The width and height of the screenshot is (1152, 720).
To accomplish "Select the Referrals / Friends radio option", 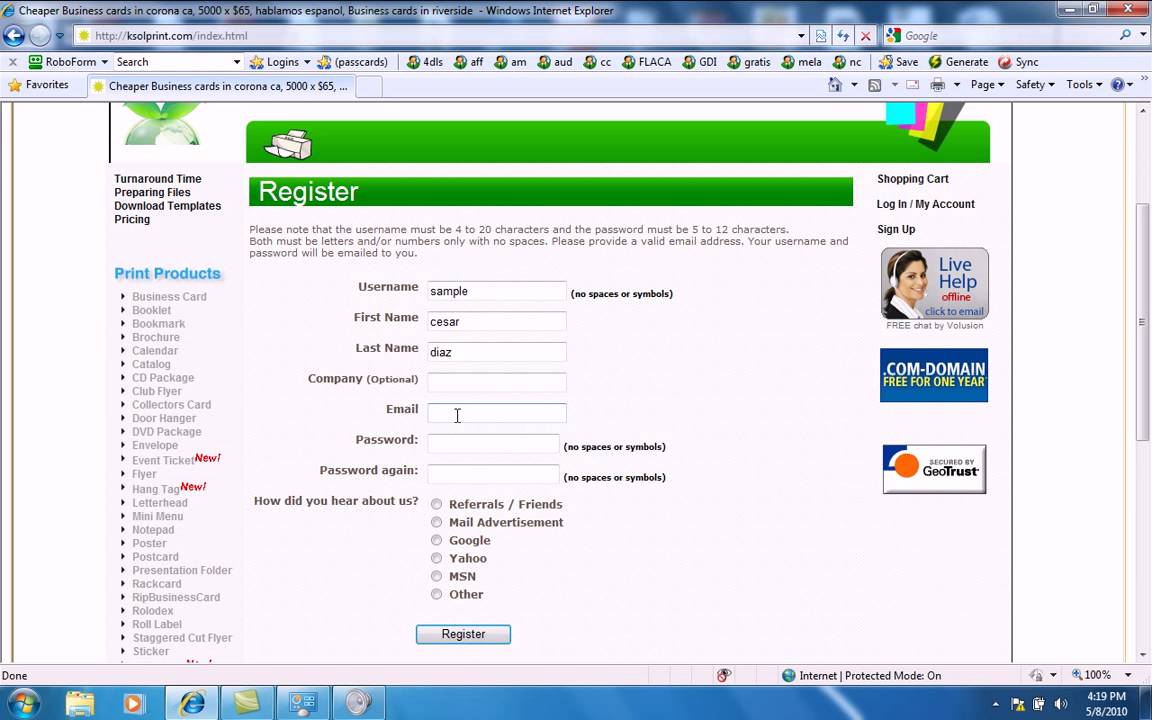I will click(x=436, y=504).
